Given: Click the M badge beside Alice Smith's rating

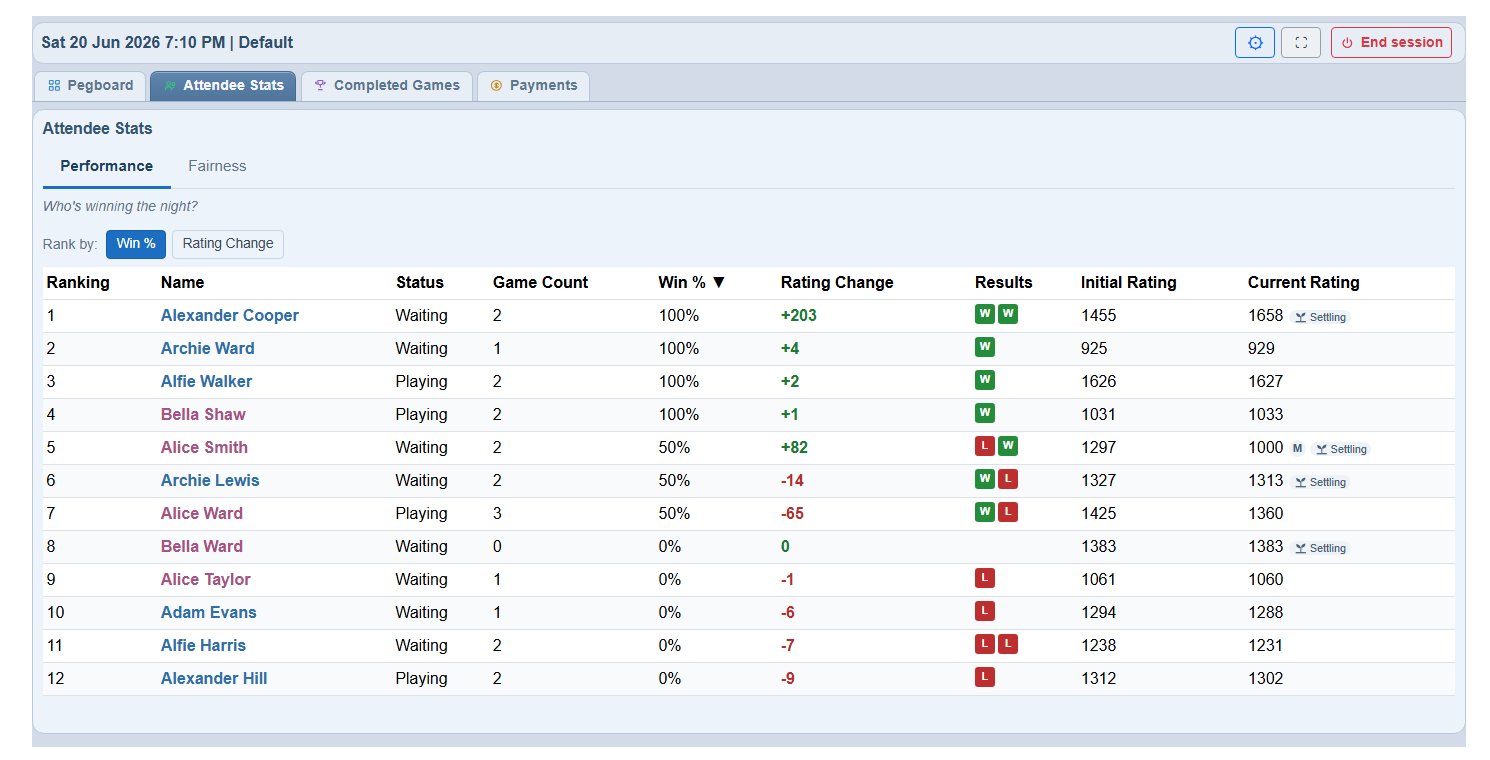Looking at the screenshot, I should pos(1297,449).
